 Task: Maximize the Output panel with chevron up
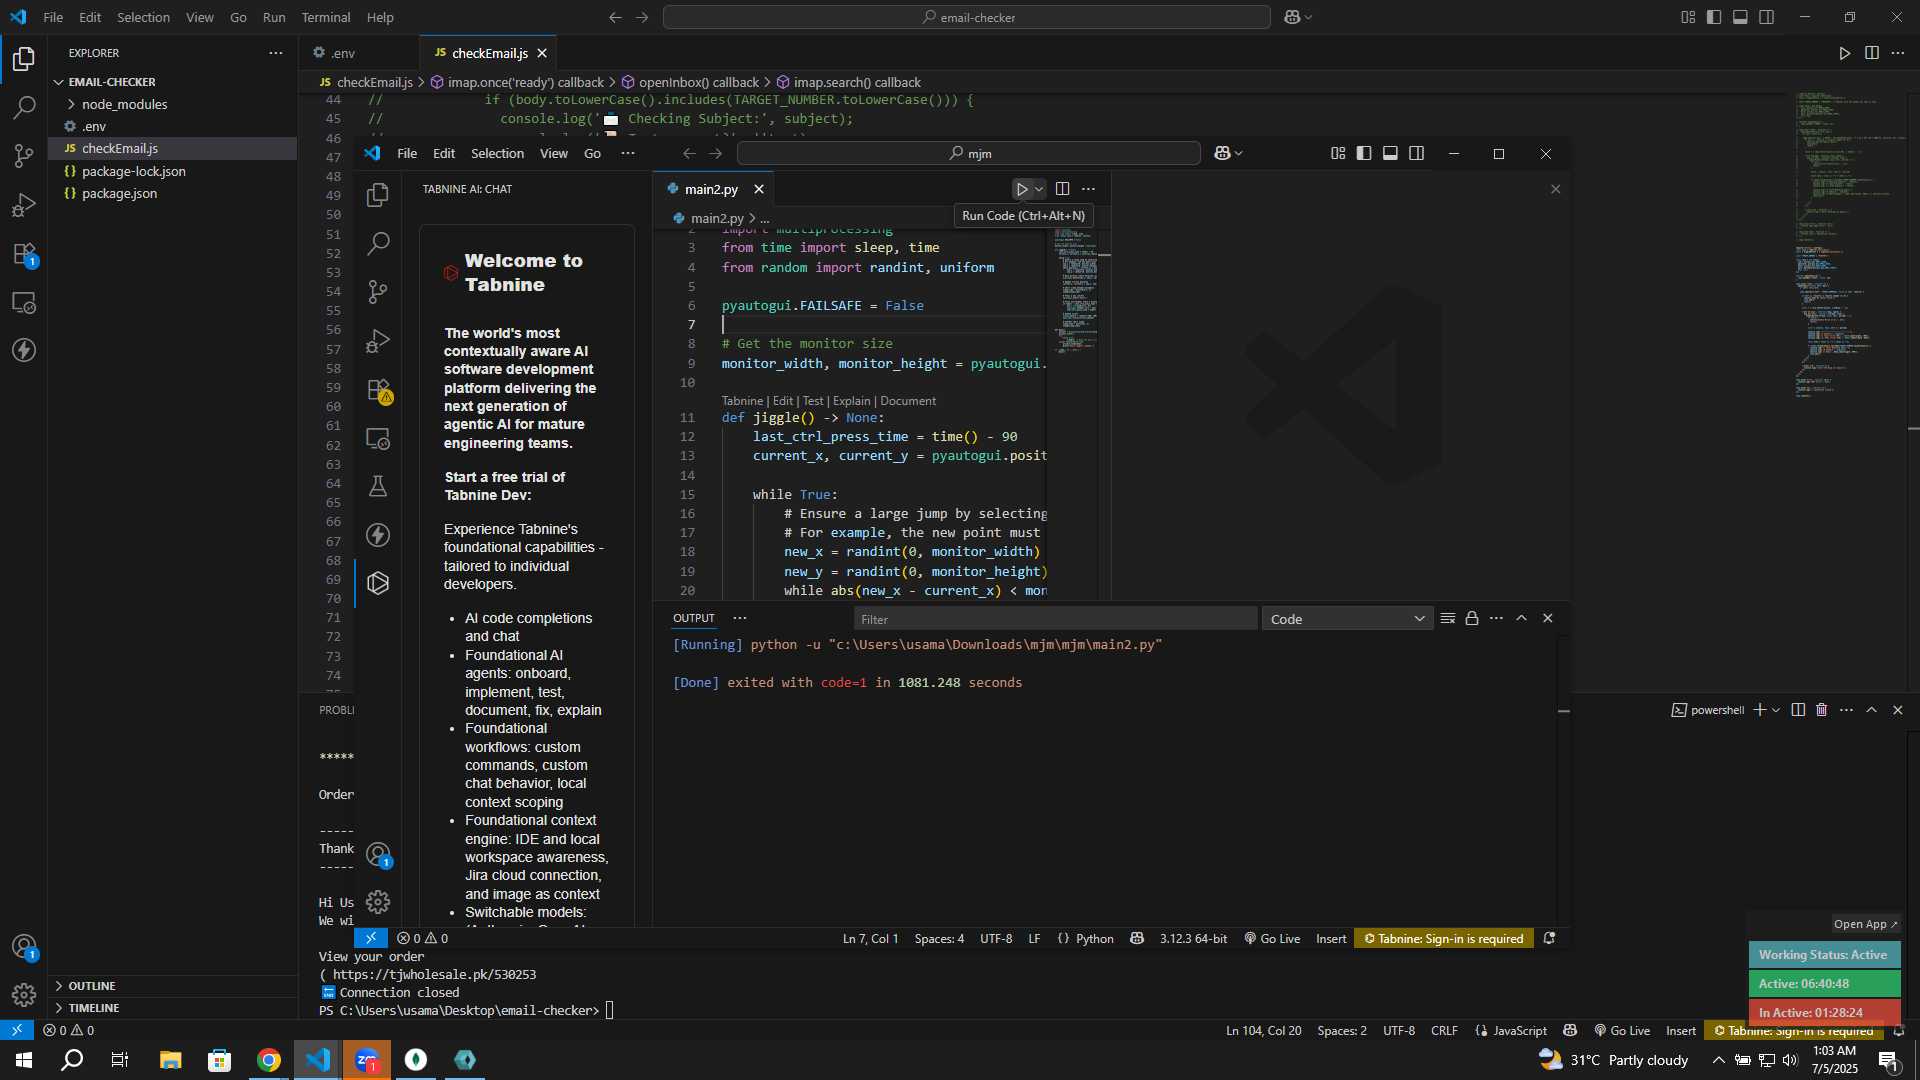point(1522,618)
